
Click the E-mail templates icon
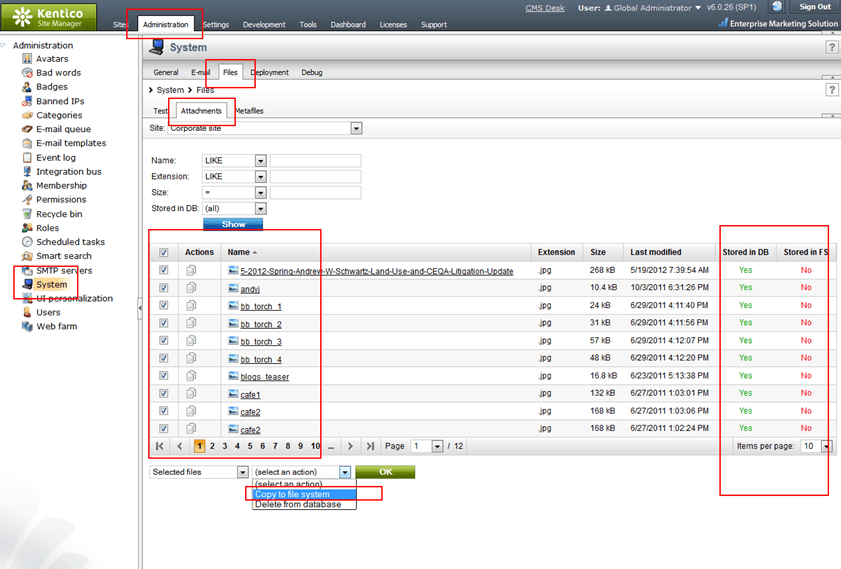tap(27, 143)
